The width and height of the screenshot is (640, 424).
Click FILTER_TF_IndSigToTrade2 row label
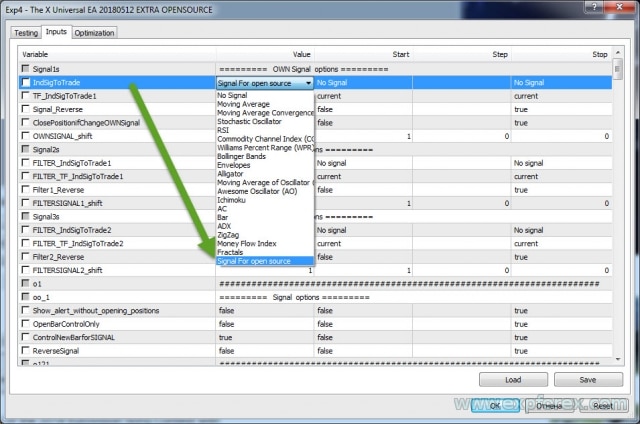(78, 244)
